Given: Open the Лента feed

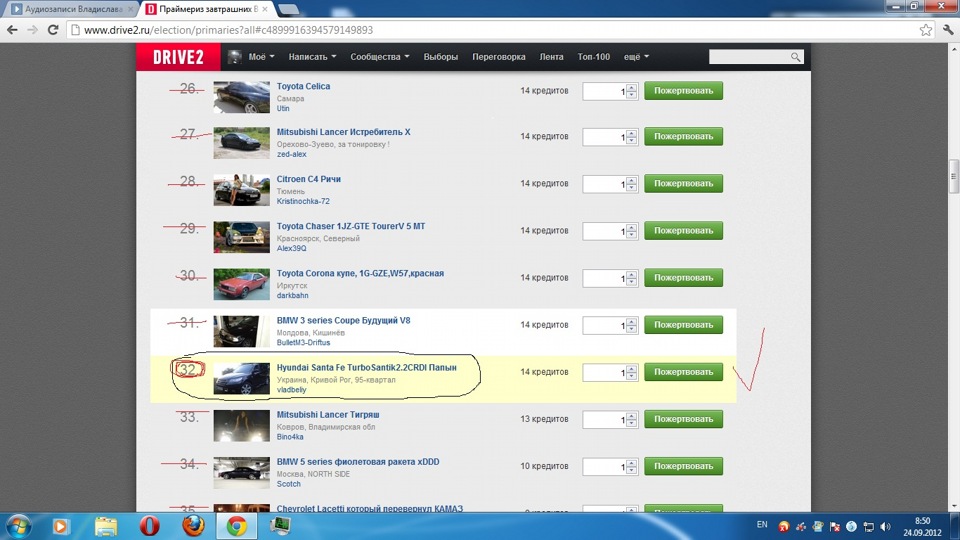Looking at the screenshot, I should [x=551, y=57].
